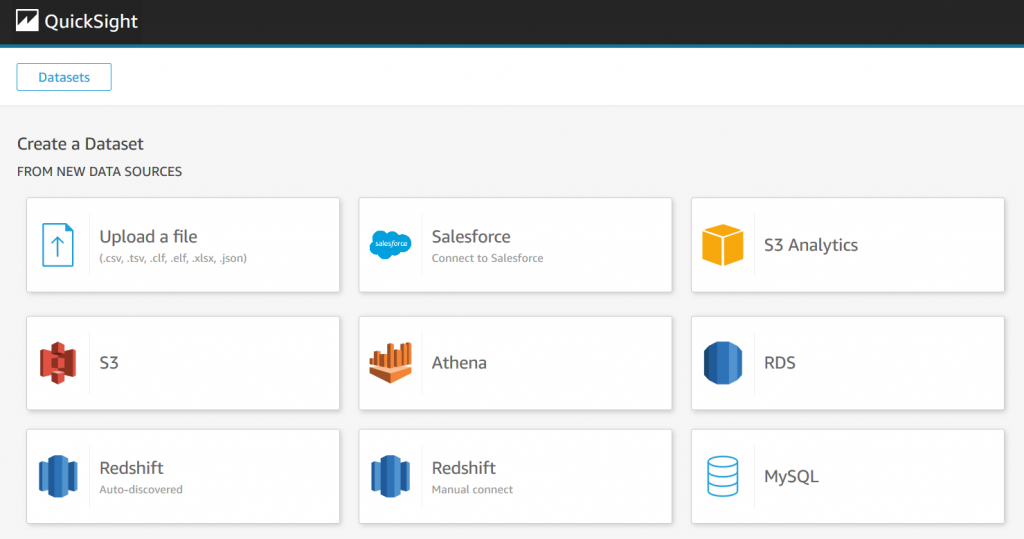
Task: Open the Datasets button
Action: click(64, 77)
